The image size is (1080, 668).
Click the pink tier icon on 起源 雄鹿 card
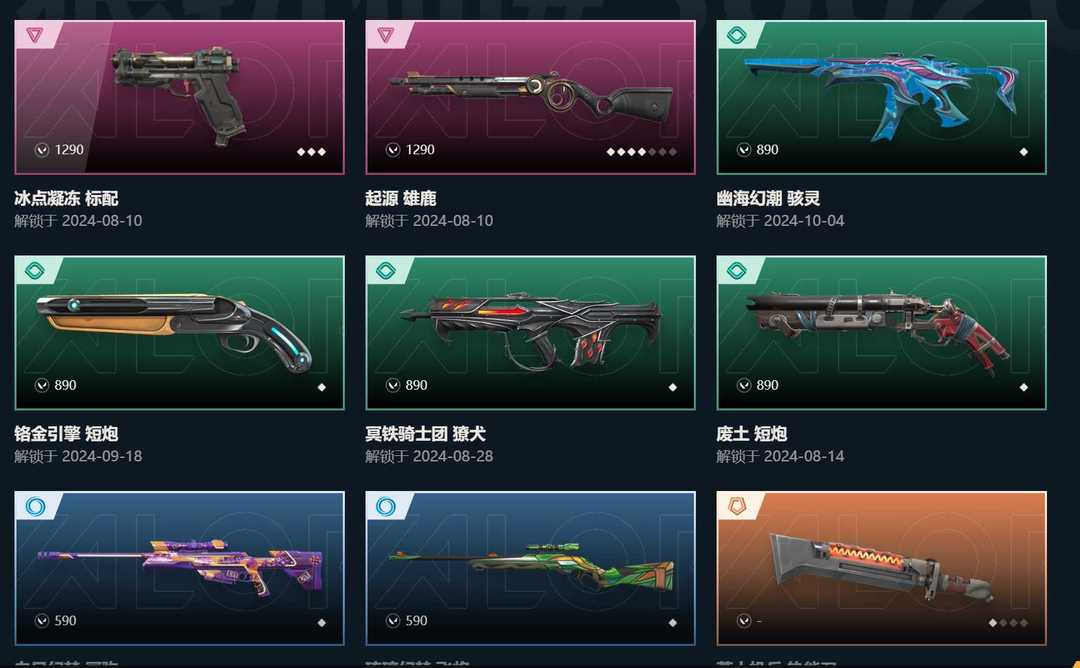[x=385, y=34]
